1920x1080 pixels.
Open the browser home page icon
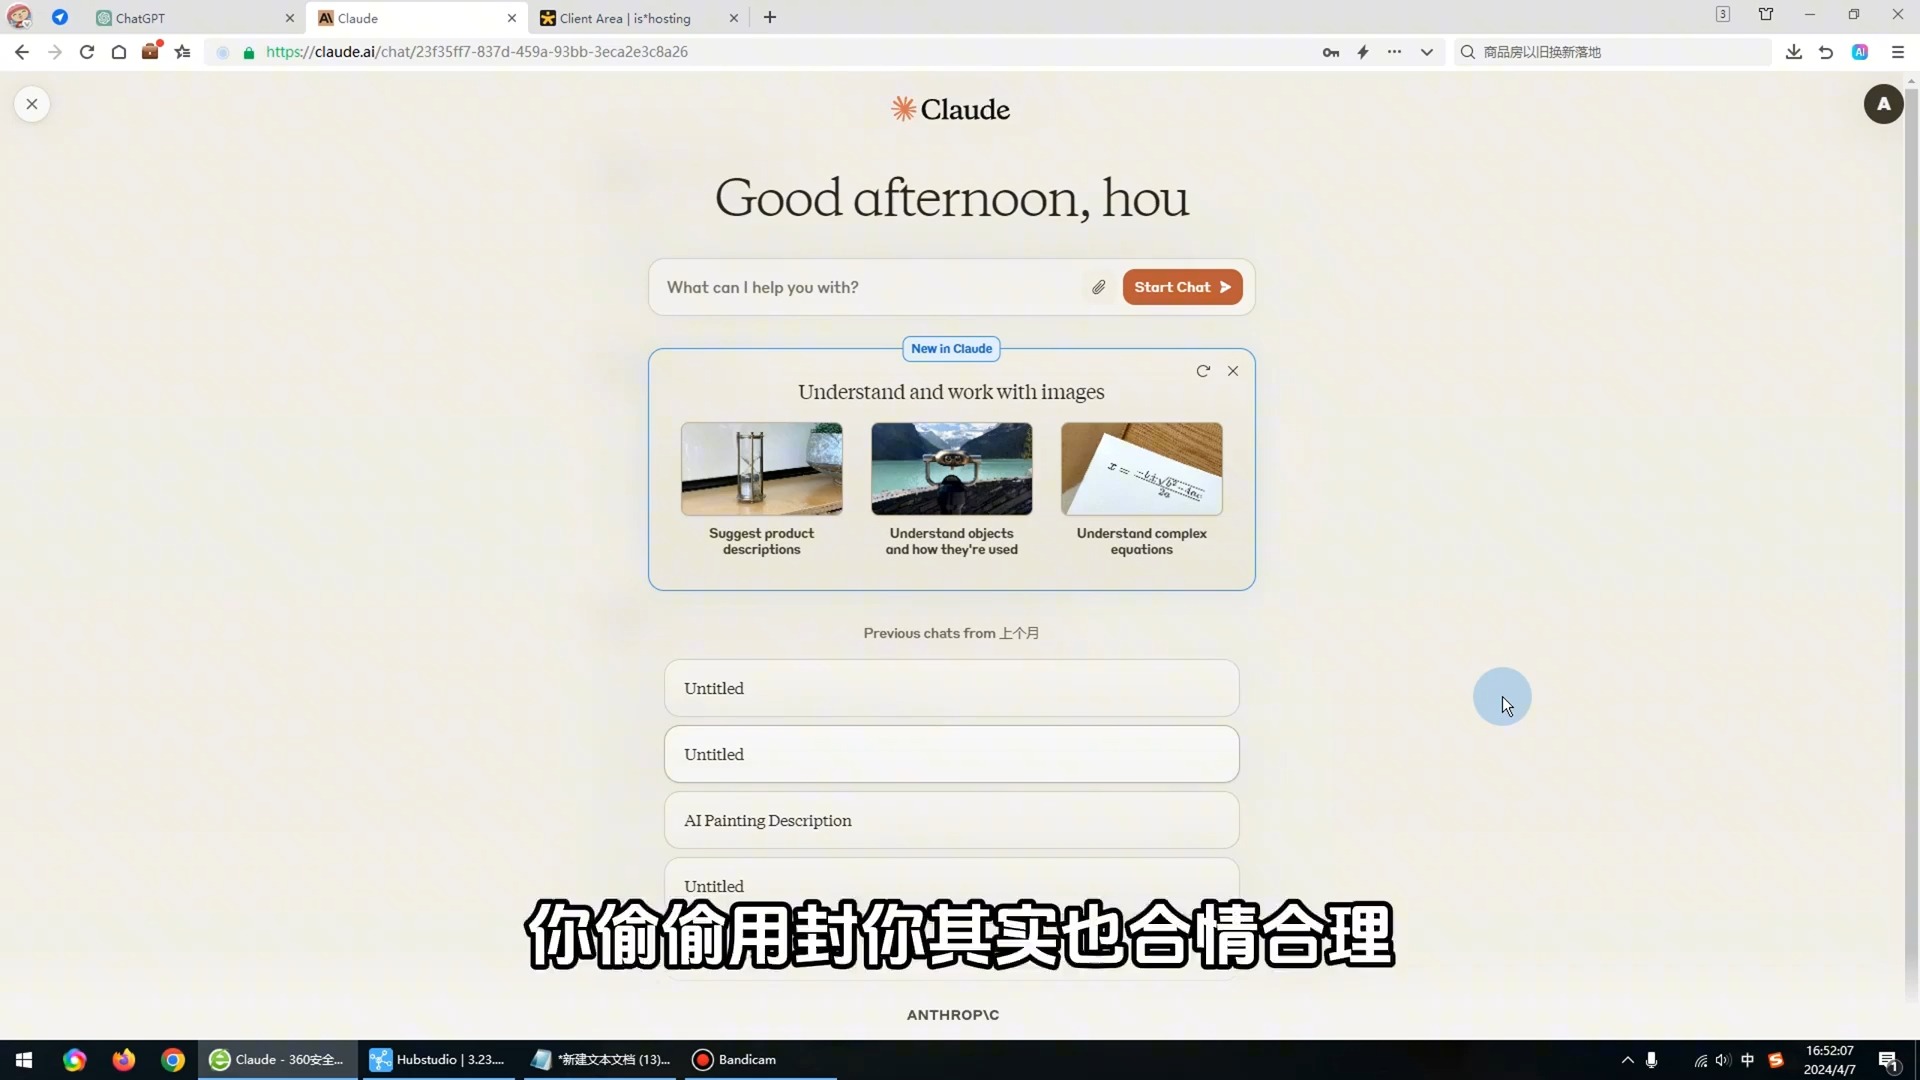pos(119,52)
